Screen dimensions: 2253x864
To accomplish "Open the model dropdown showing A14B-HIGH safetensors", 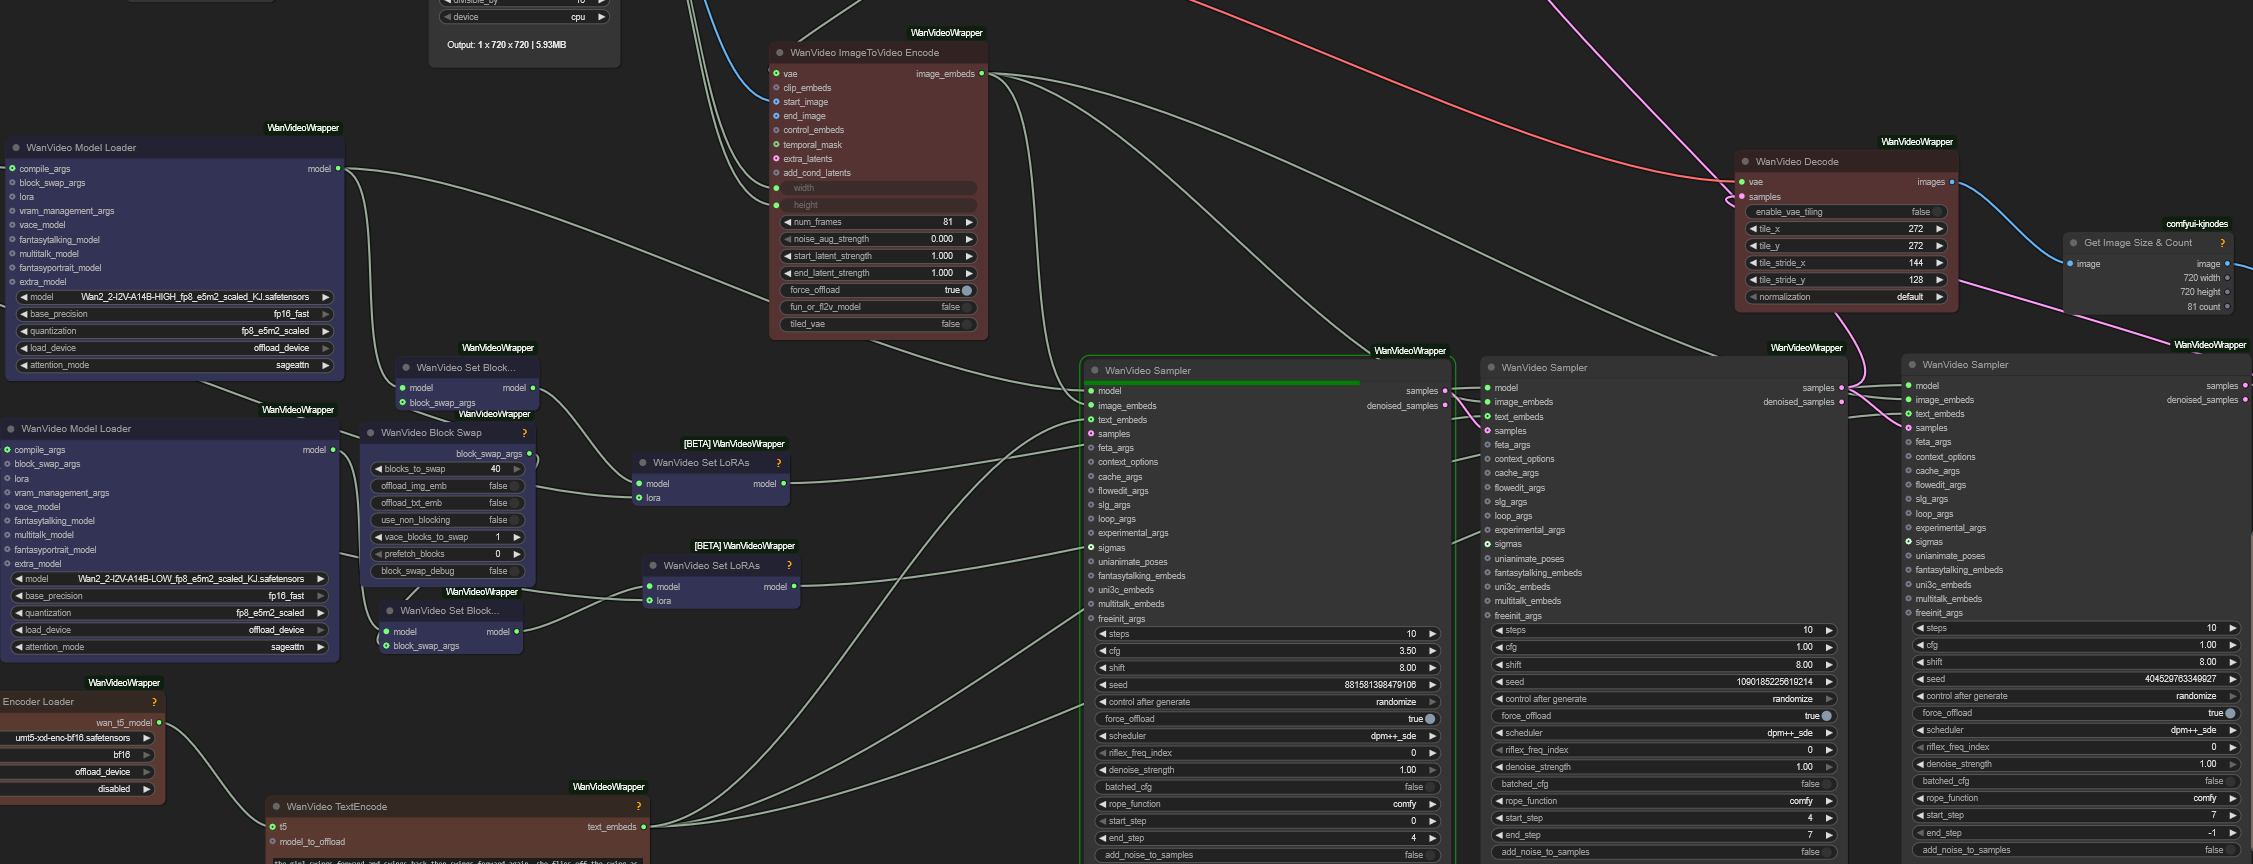I will click(x=176, y=297).
